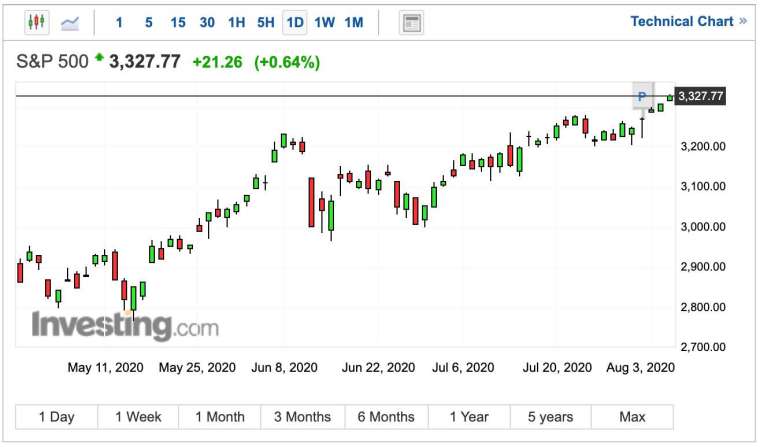Screen dimensions: 760x447
Task: Click the 3,327.77 current price label on axis
Action: (x=700, y=96)
